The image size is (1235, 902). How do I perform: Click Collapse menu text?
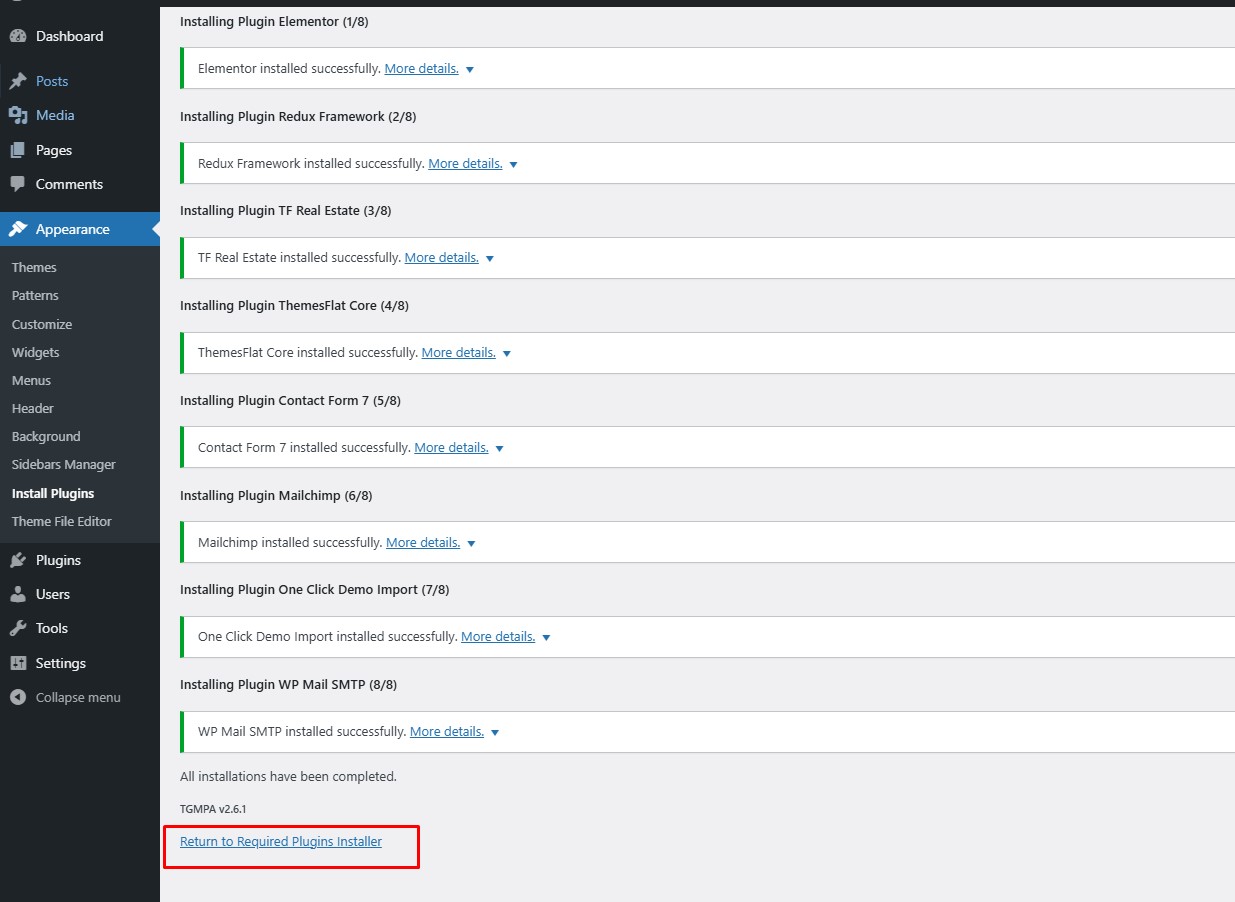point(78,697)
